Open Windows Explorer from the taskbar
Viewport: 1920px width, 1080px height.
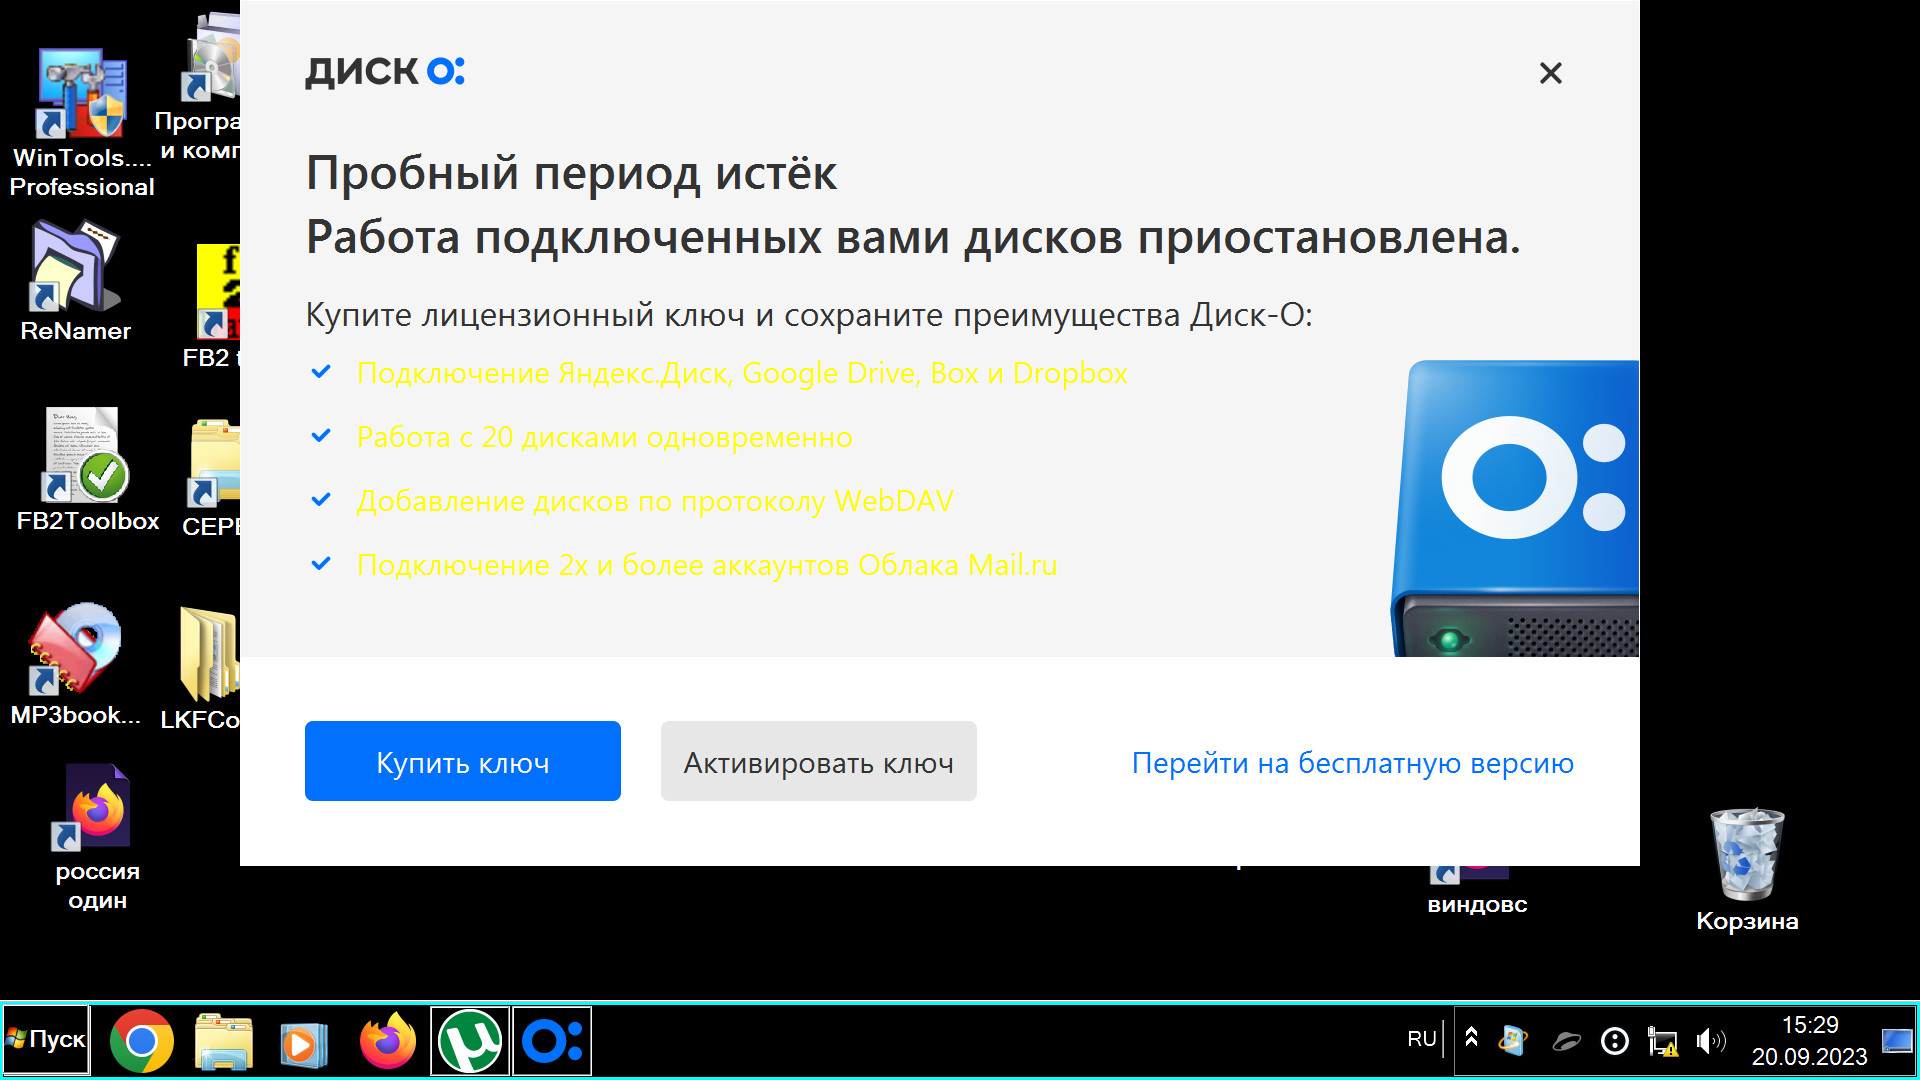click(223, 1041)
